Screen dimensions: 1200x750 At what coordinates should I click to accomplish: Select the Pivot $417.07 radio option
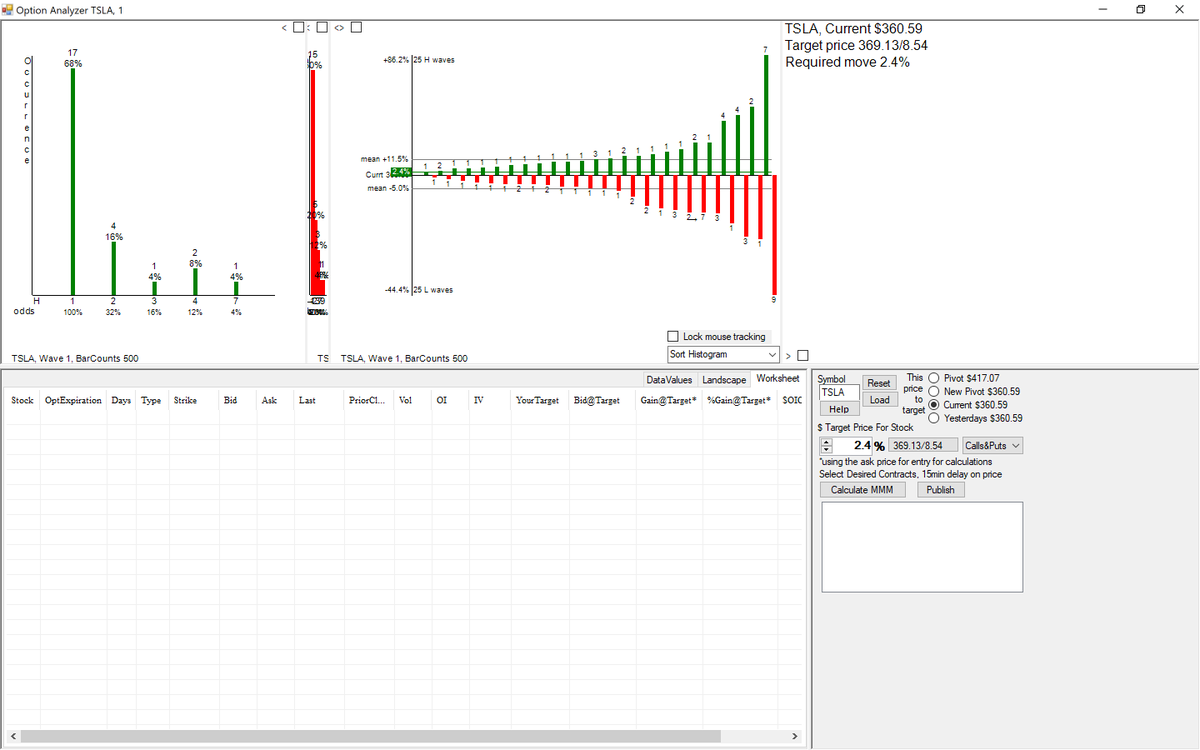[935, 378]
